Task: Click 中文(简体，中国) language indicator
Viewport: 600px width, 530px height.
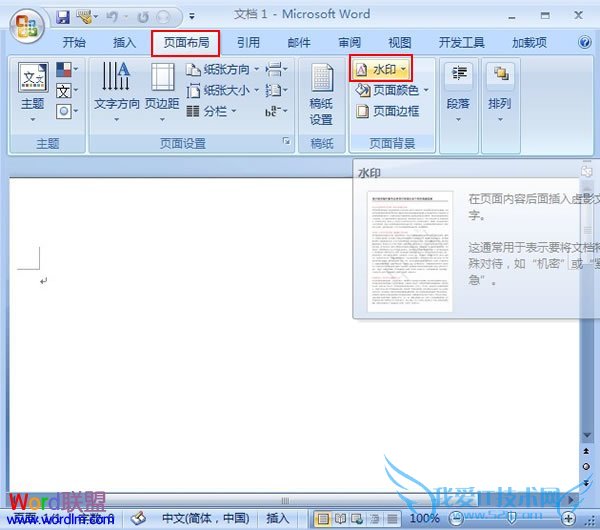Action: click(205, 519)
